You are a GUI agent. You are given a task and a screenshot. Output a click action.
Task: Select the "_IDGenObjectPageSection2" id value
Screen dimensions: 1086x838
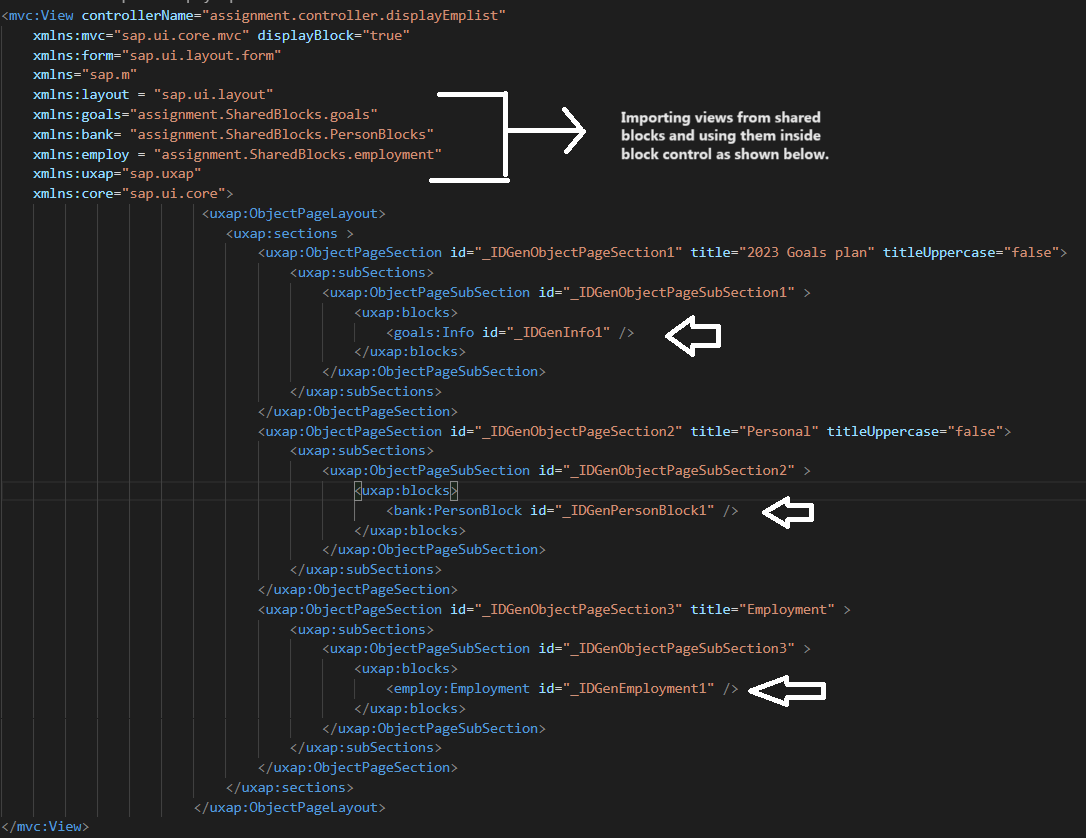pos(578,431)
